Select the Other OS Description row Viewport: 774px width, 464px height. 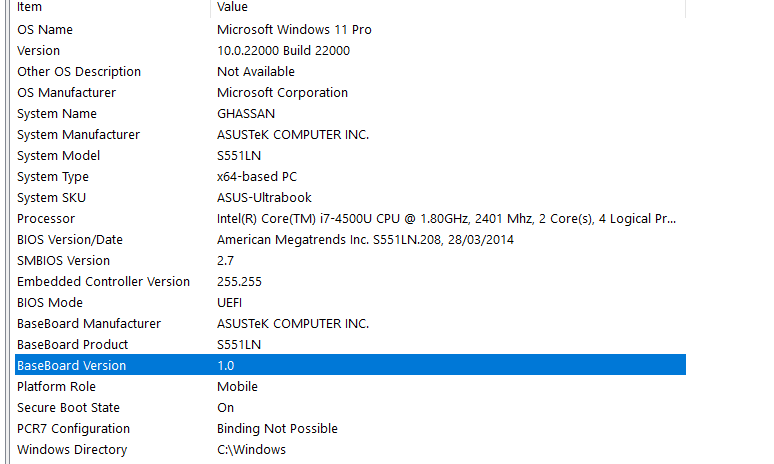(x=350, y=72)
